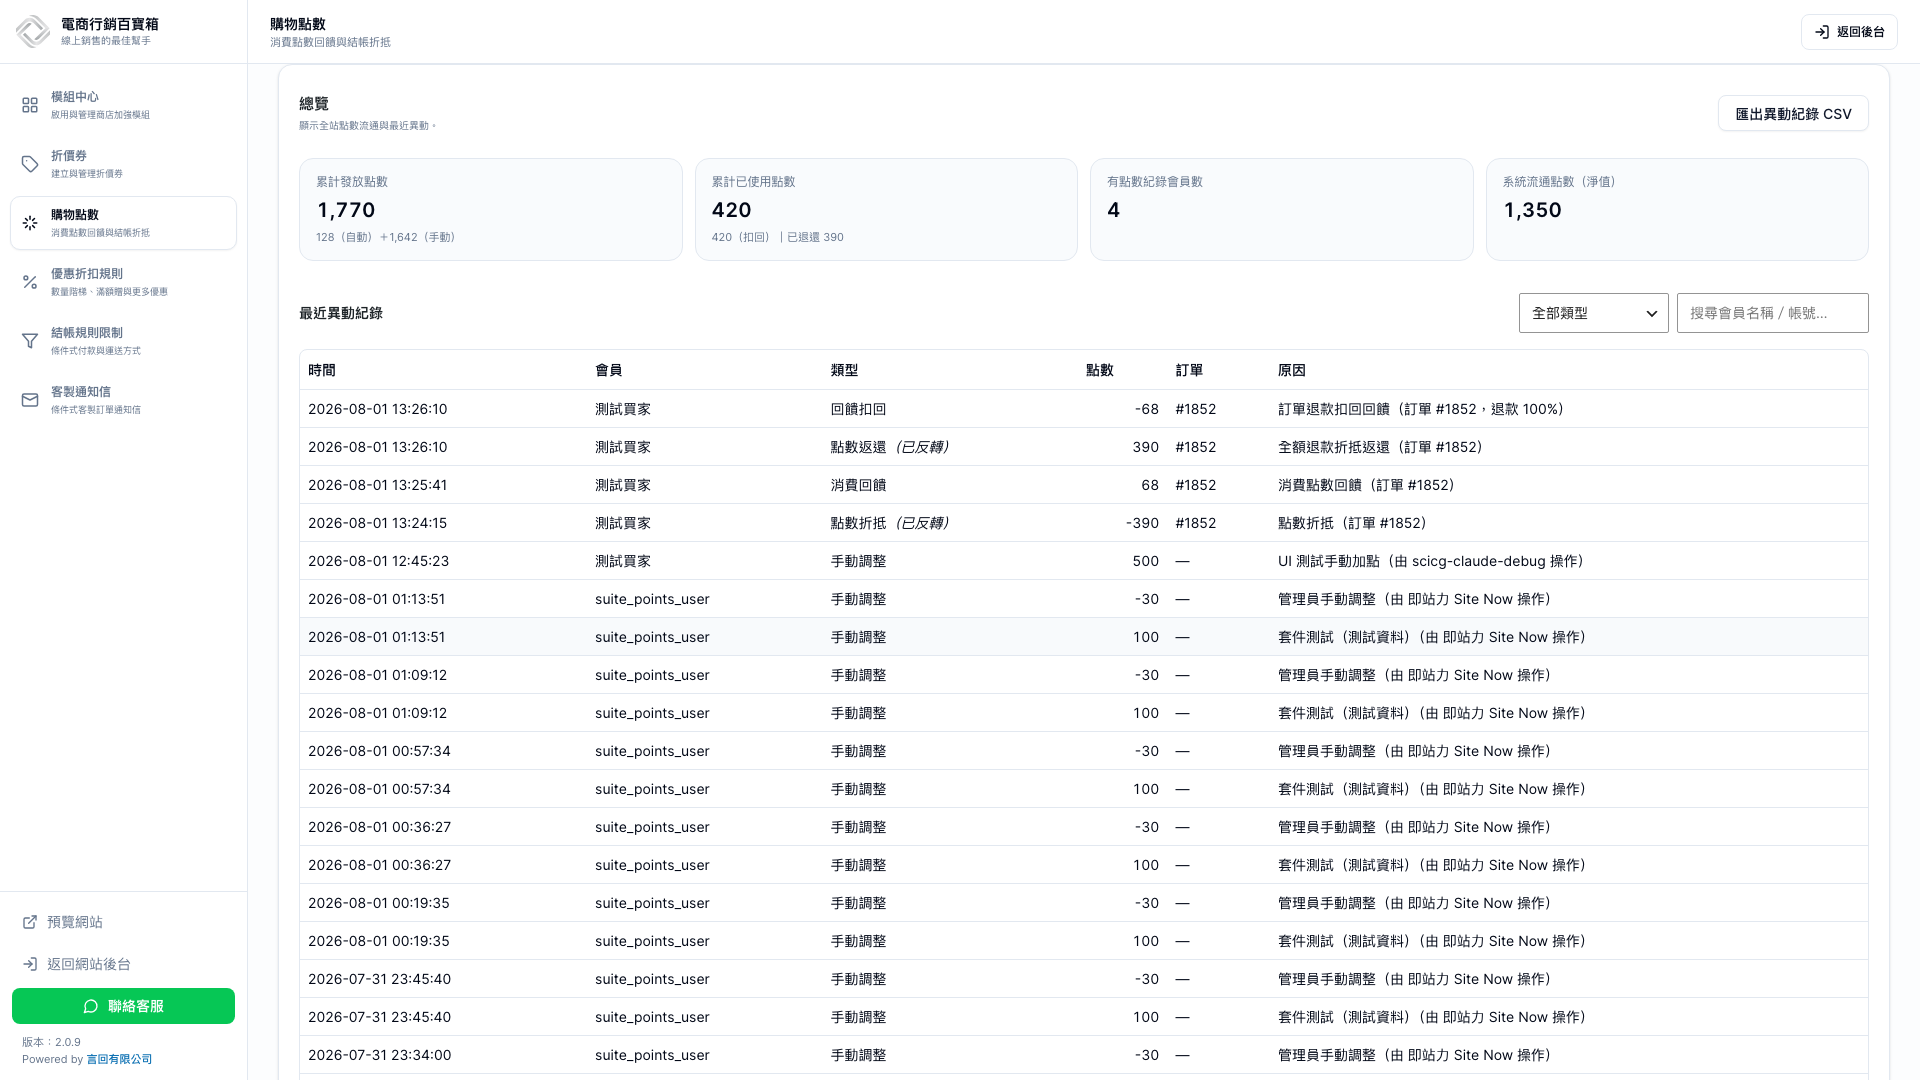Focus the 搜尋會員名稱 search field
1920x1080 pixels.
pos(1772,313)
